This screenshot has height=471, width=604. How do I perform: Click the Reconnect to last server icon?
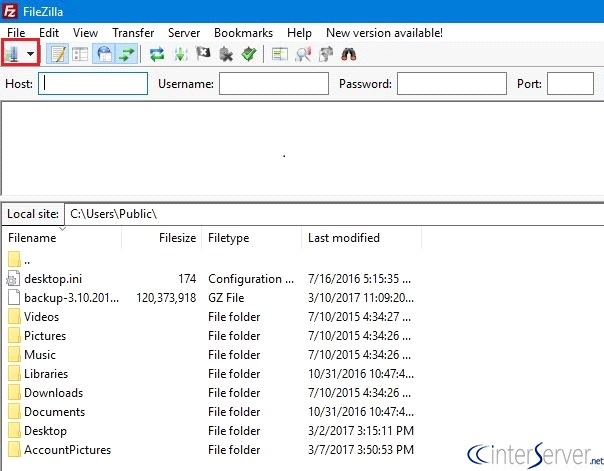click(249, 54)
